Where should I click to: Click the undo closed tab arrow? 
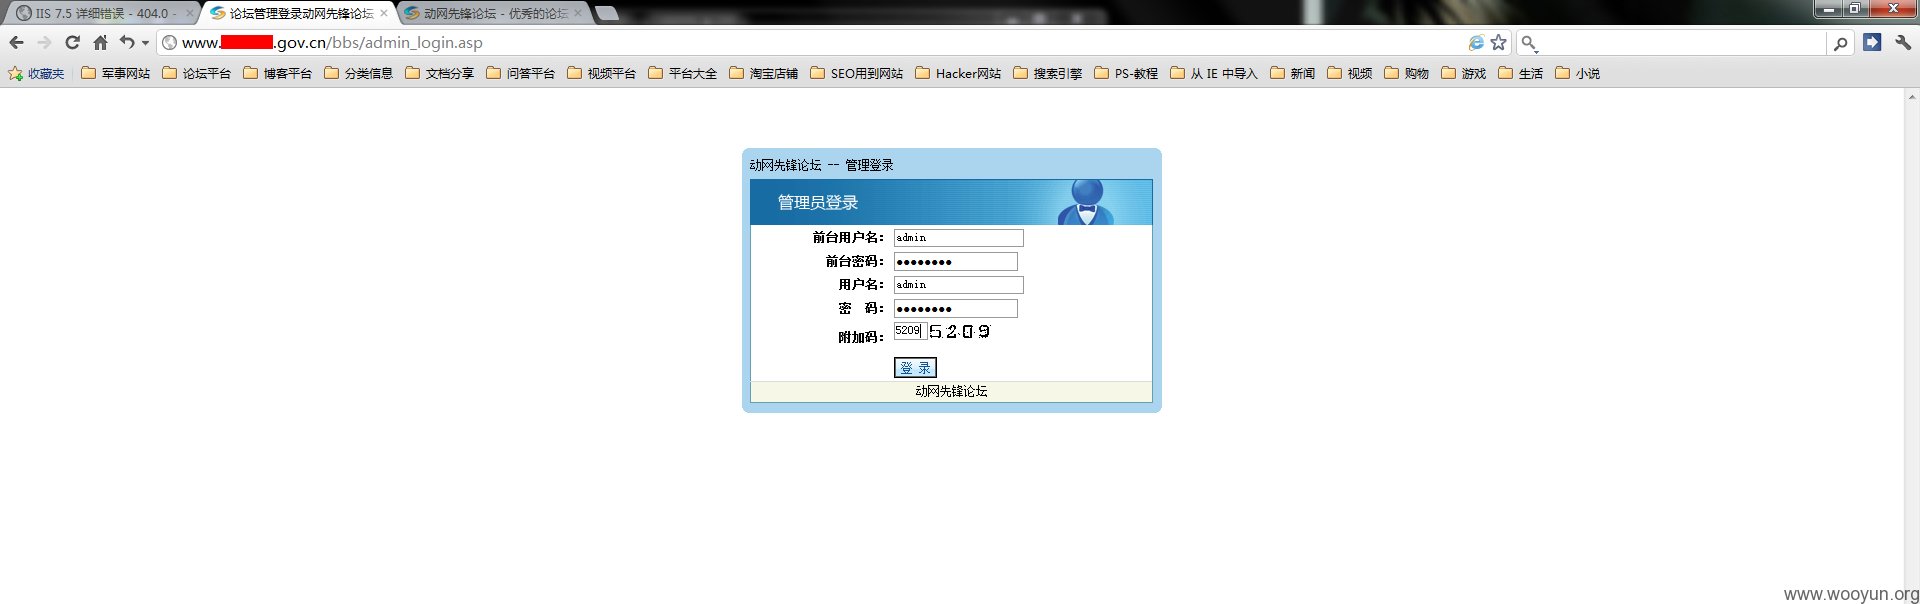point(127,43)
